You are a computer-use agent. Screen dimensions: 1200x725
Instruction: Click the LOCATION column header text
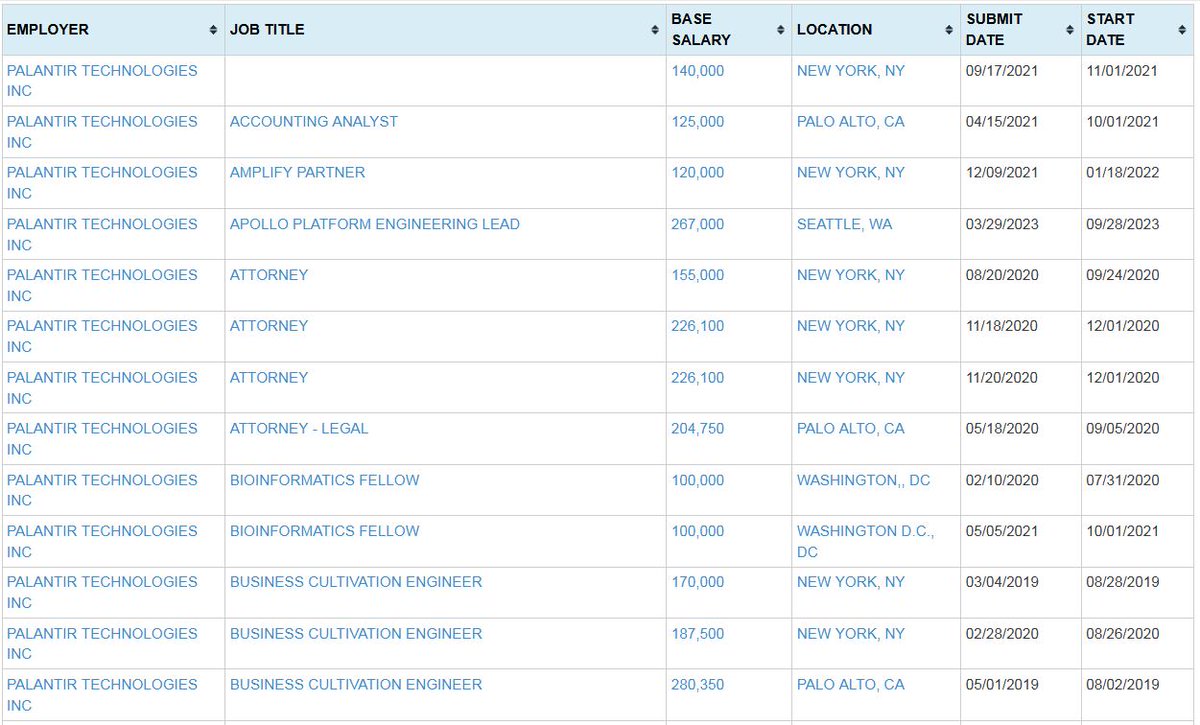pyautogui.click(x=835, y=30)
